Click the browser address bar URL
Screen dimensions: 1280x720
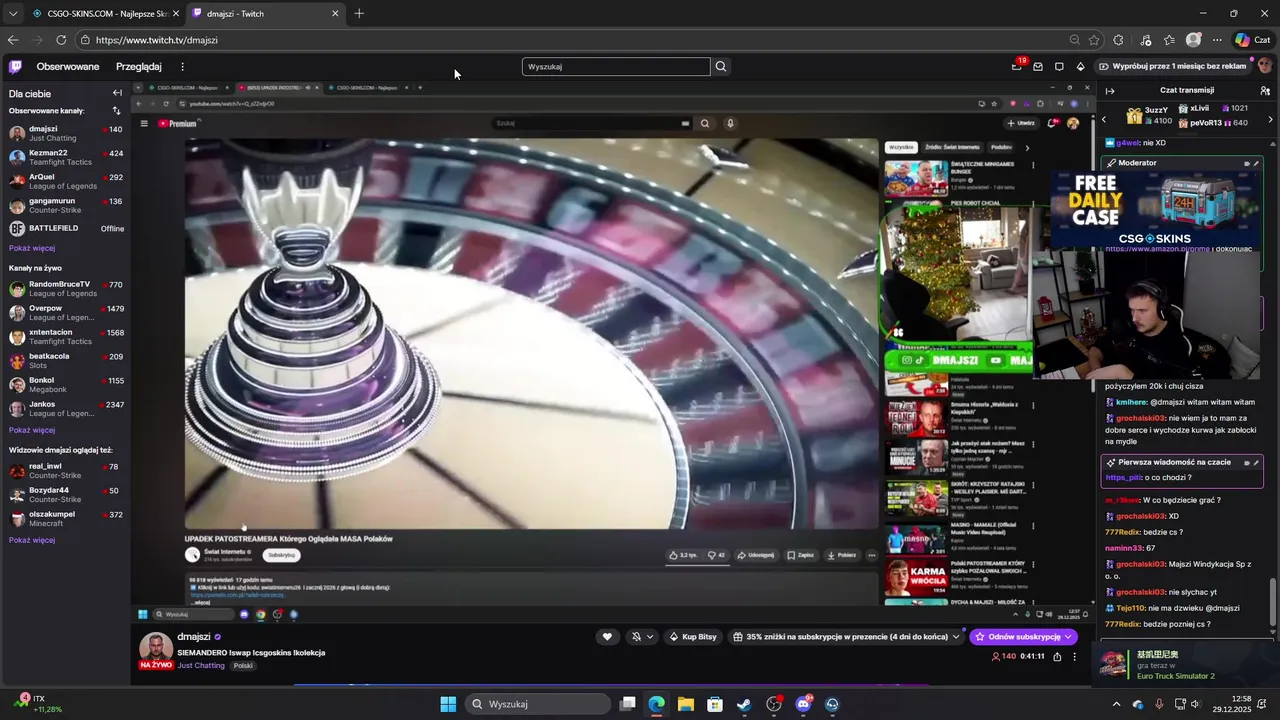click(x=156, y=40)
